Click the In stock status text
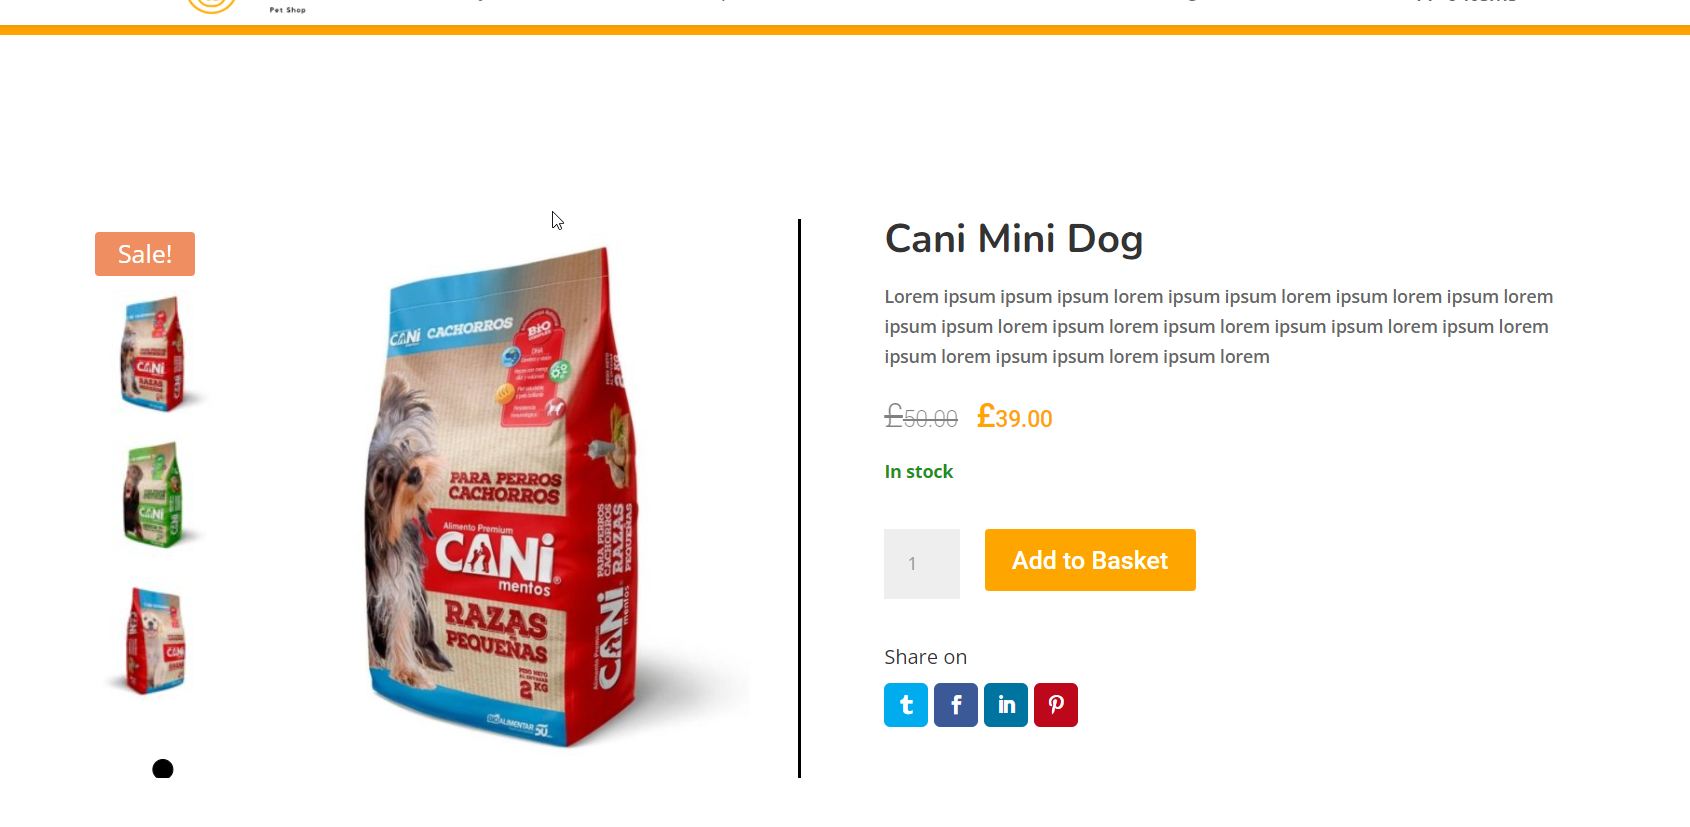This screenshot has width=1690, height=827. click(919, 472)
